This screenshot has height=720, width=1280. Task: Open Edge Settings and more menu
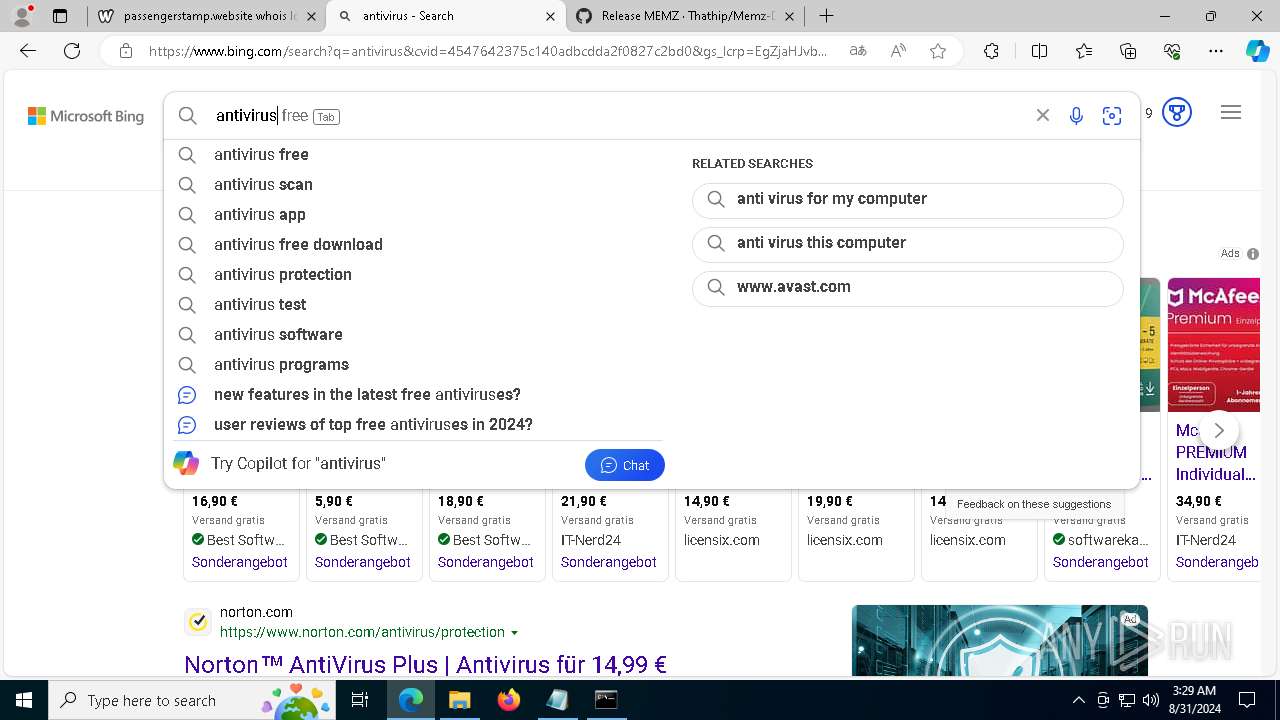pyautogui.click(x=1216, y=51)
